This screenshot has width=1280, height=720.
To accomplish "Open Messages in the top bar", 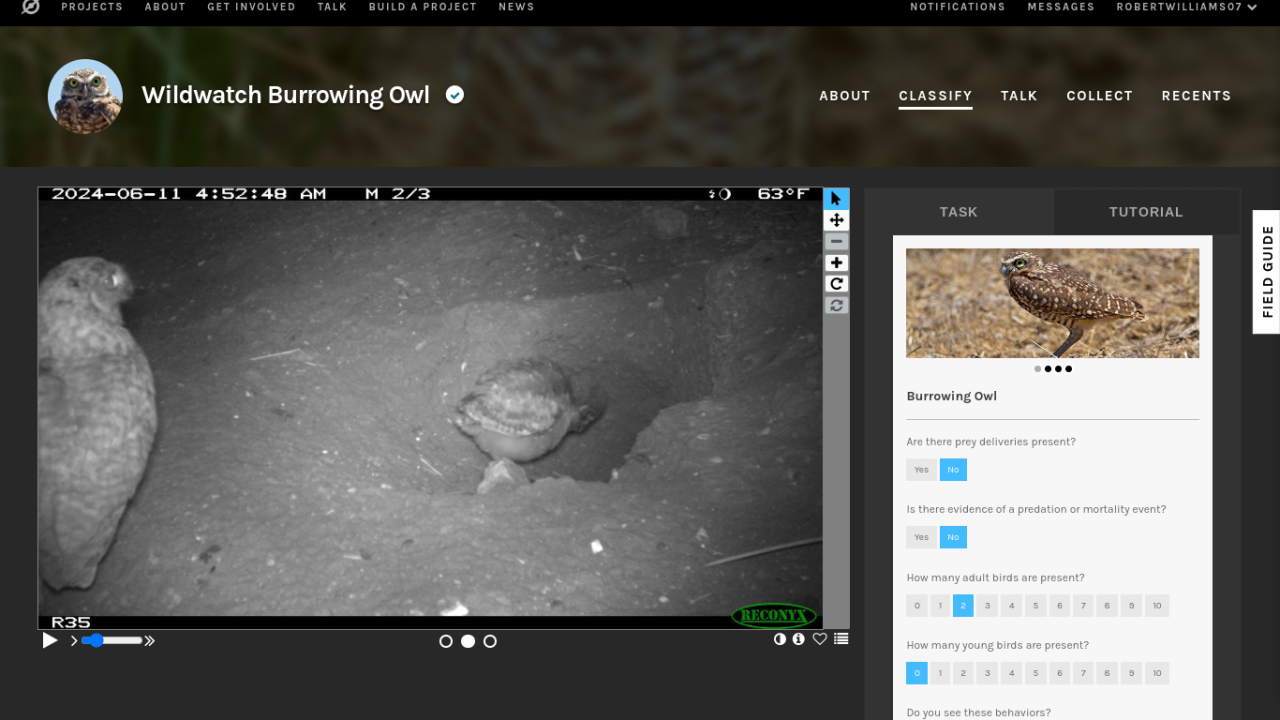I will [1061, 7].
